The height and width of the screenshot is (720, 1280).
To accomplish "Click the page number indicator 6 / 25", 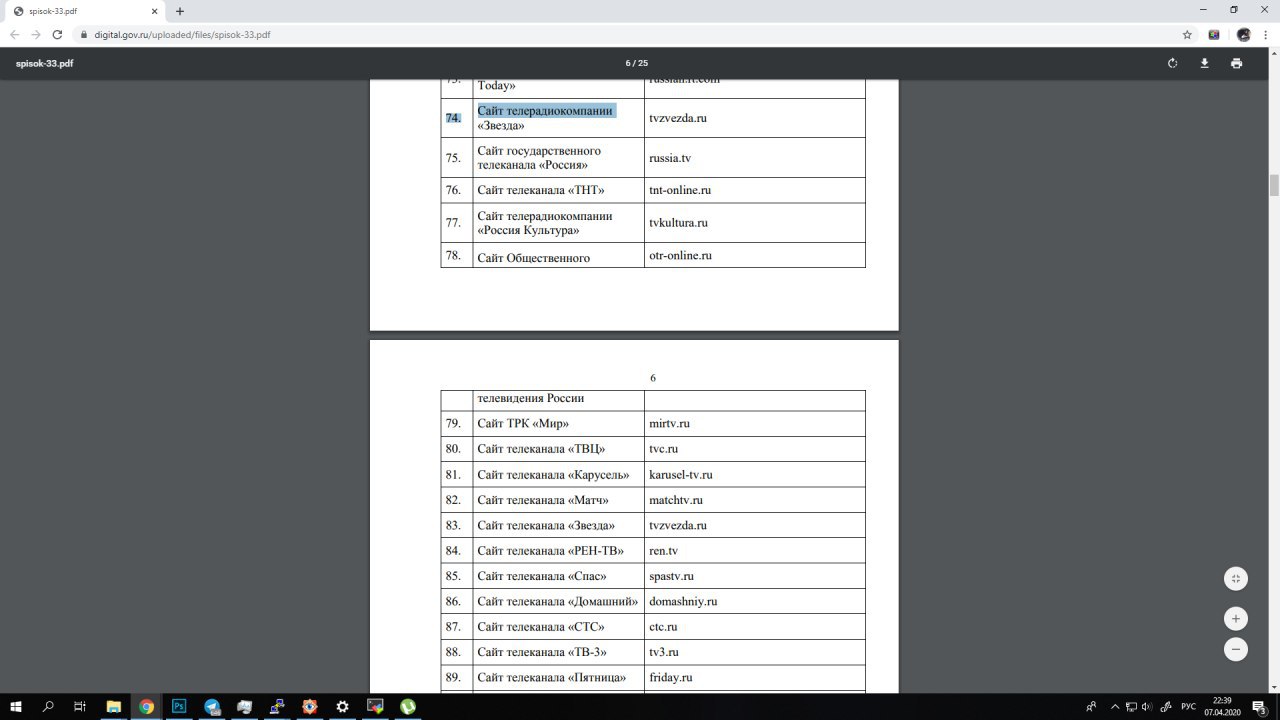I will (637, 63).
